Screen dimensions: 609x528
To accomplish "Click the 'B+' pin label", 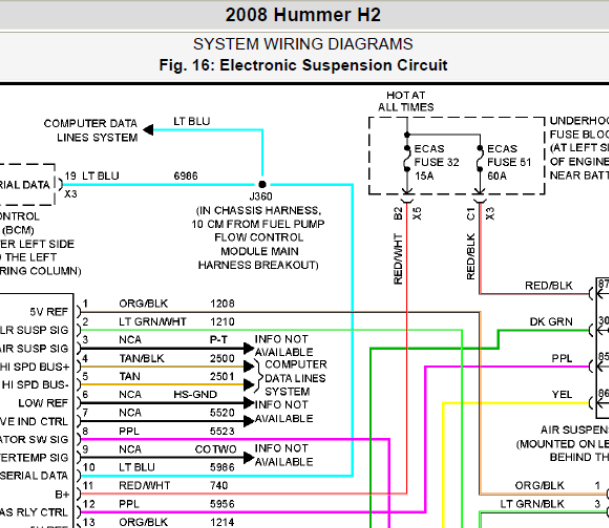I will click(62, 494).
